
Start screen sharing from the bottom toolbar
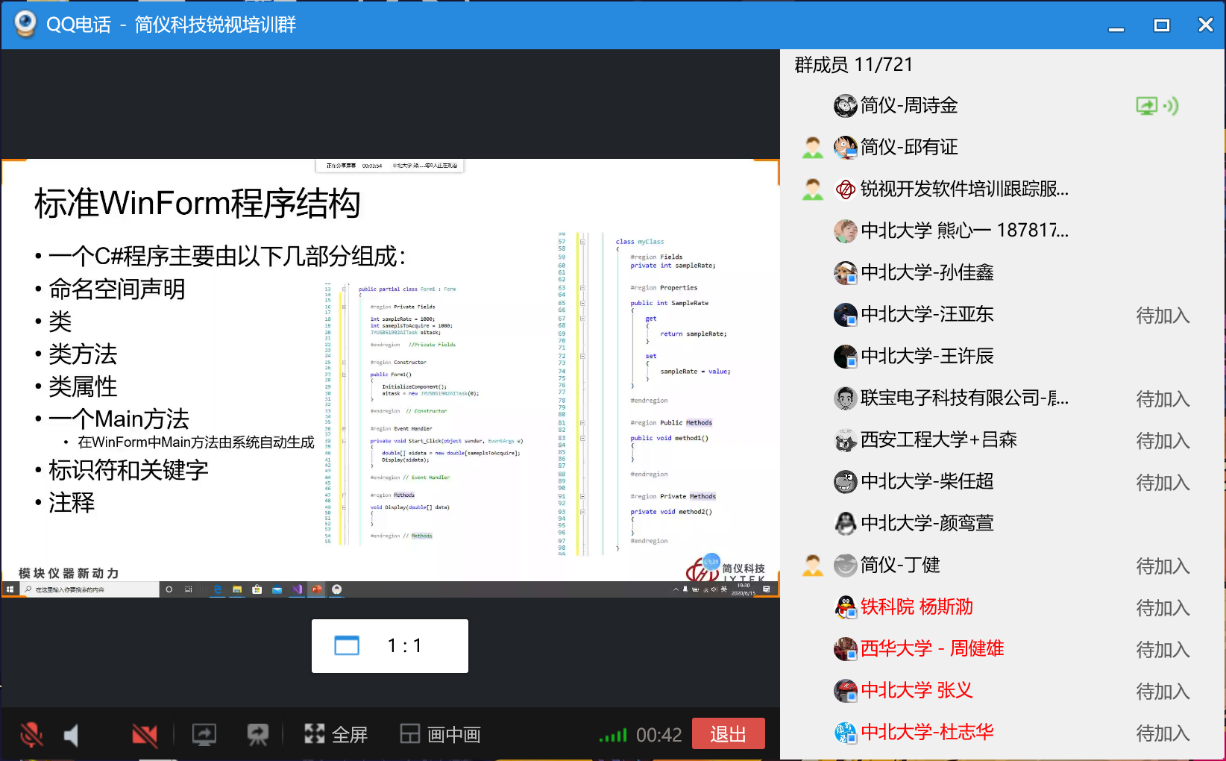(204, 735)
